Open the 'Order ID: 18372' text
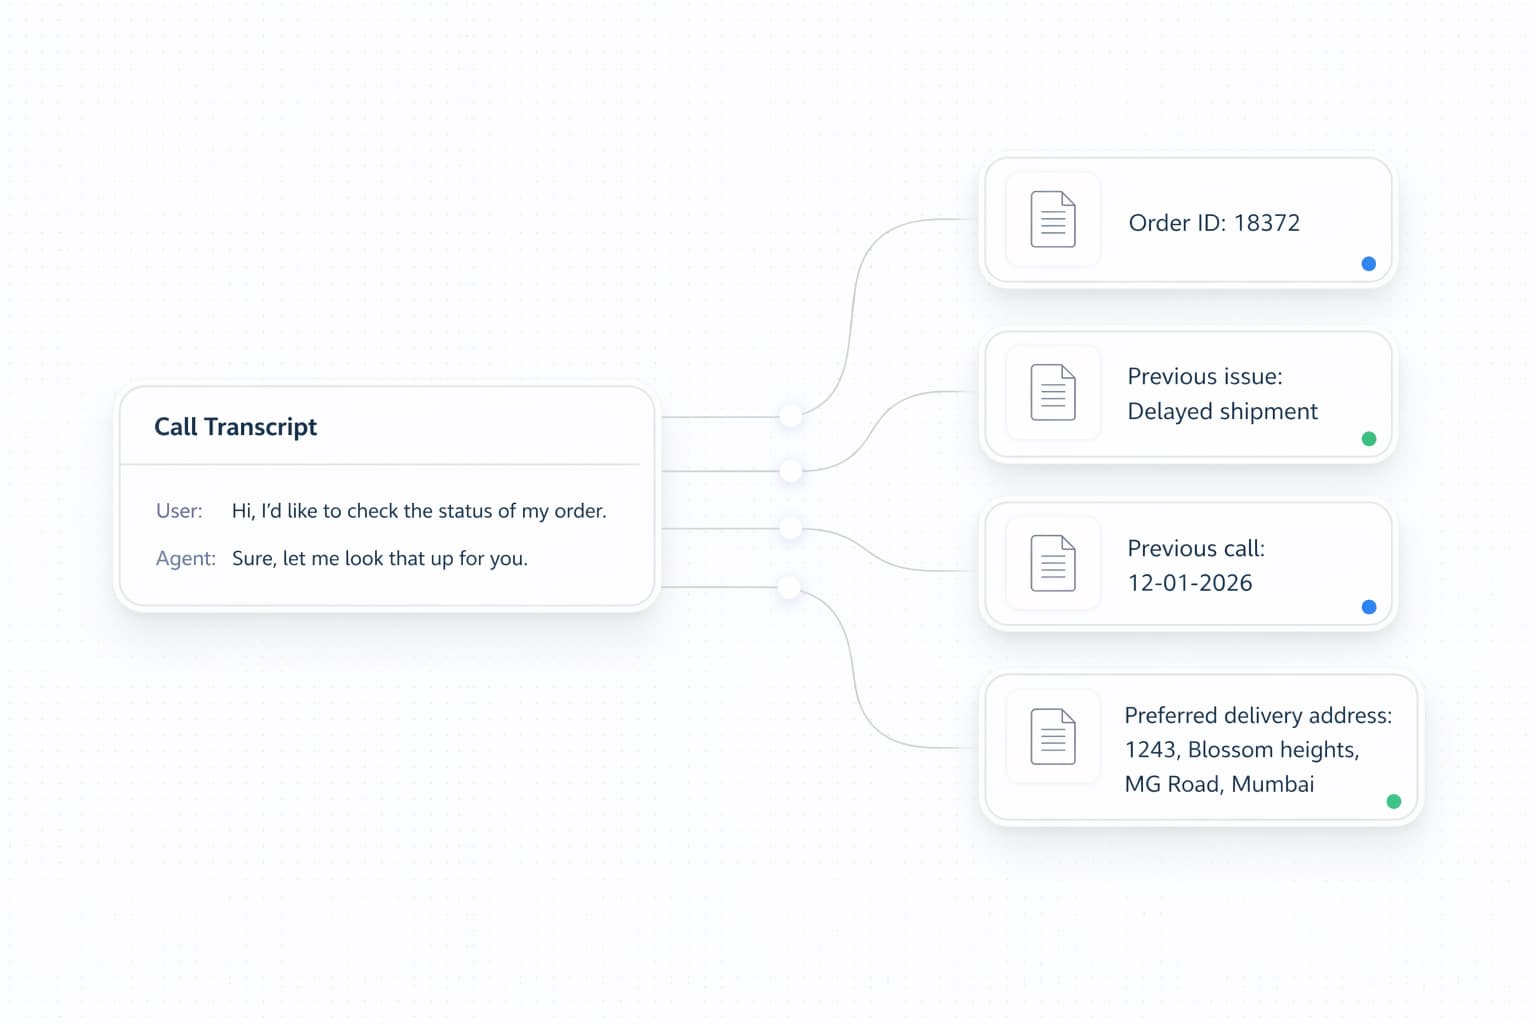 click(1214, 223)
